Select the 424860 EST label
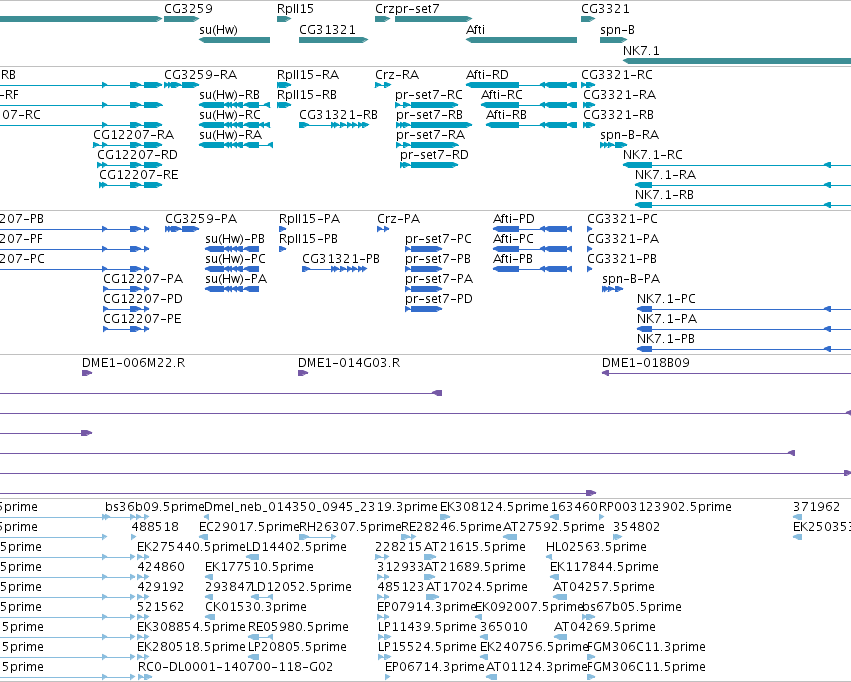This screenshot has height=682, width=851. click(x=161, y=567)
